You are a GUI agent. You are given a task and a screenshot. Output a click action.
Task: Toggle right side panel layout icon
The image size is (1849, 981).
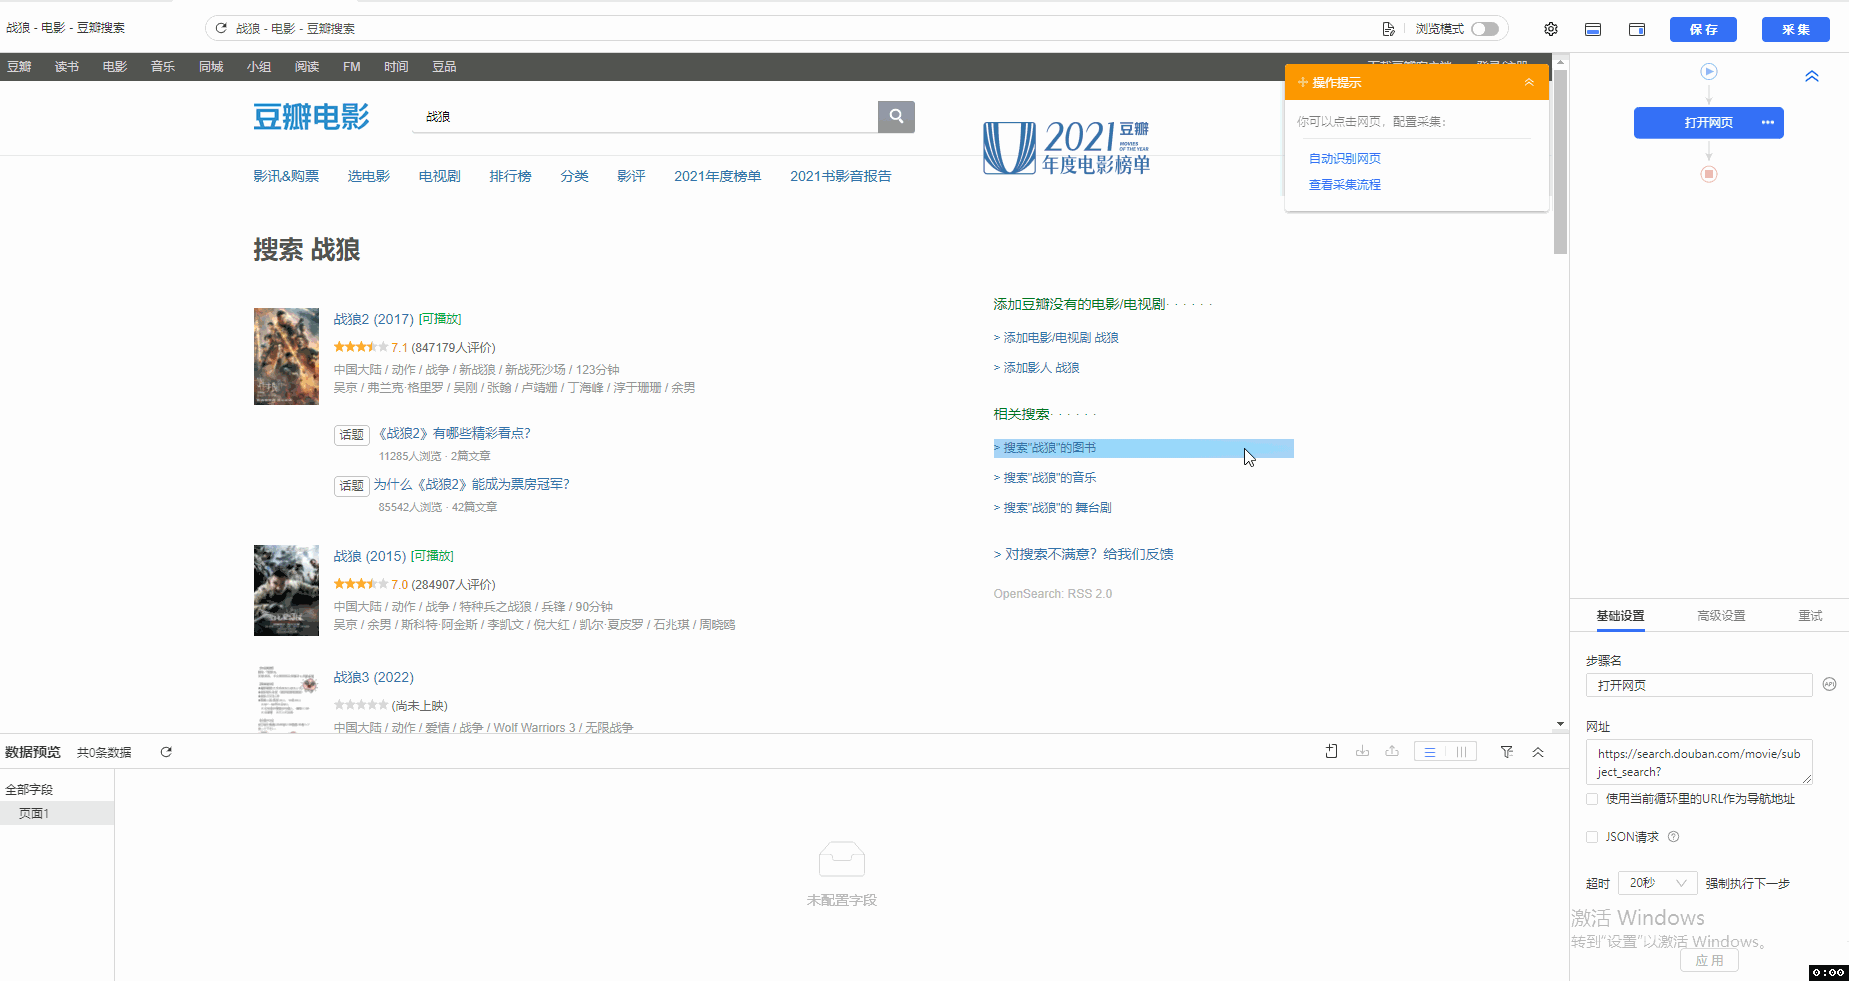[1637, 29]
